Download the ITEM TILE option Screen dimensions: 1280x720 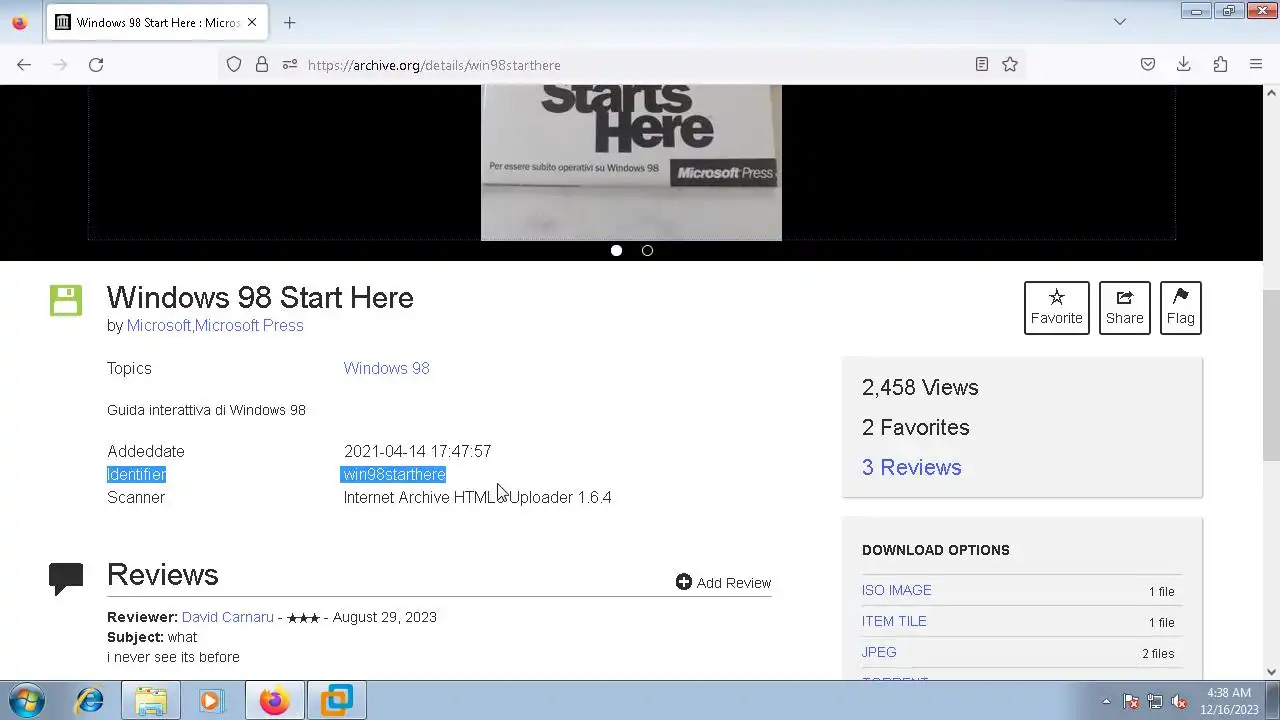tap(894, 621)
